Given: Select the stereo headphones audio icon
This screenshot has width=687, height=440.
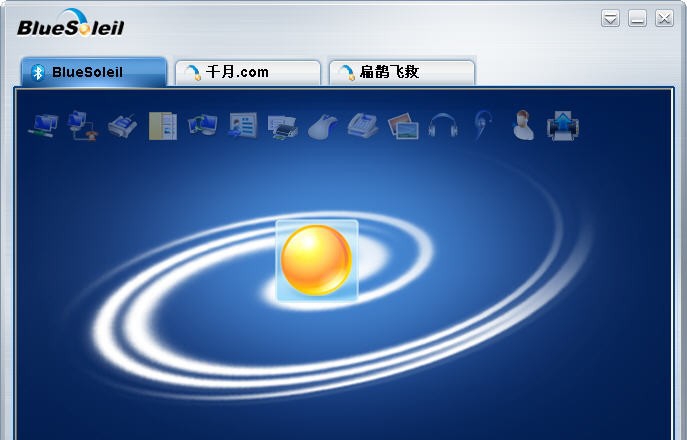Looking at the screenshot, I should point(443,125).
